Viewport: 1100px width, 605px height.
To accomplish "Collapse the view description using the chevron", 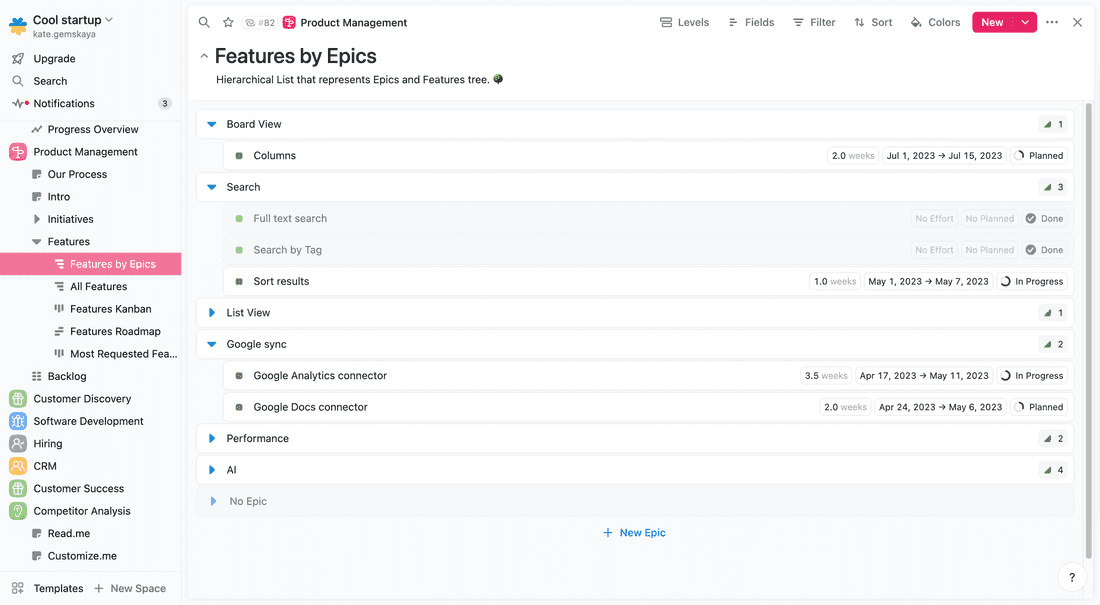I will [204, 56].
